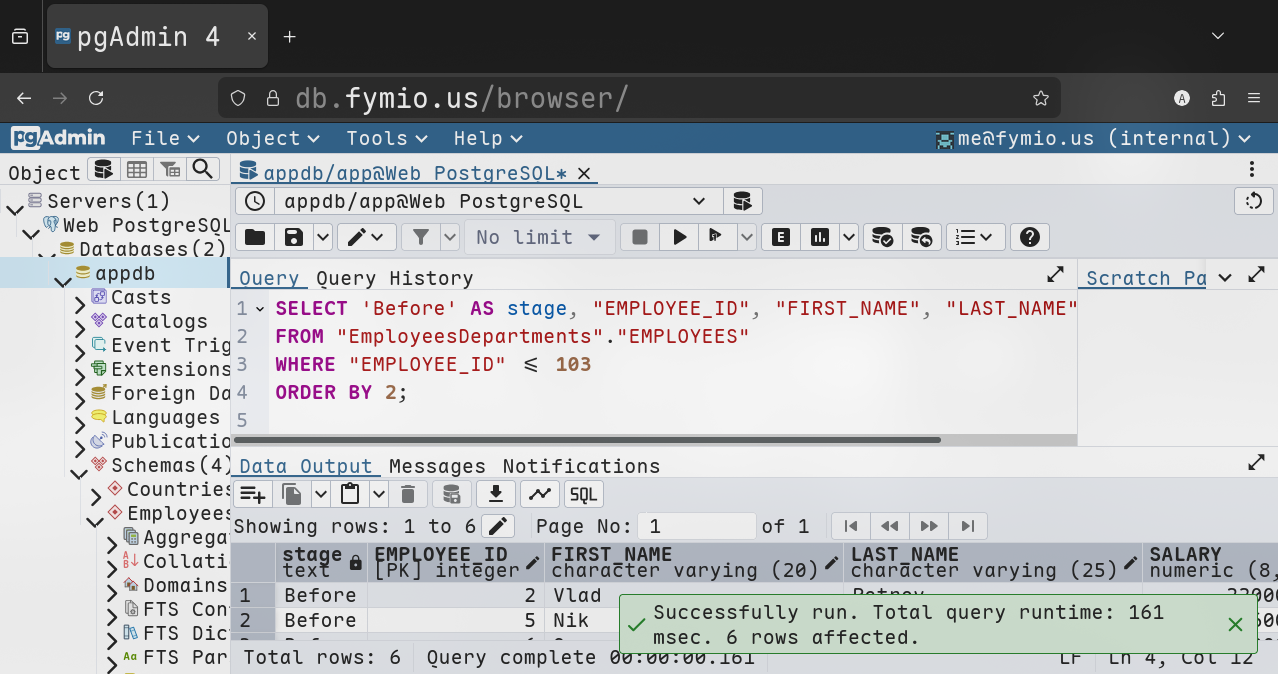Expand the Casts tree node
Screen dimensions: 1278x674
(80, 299)
